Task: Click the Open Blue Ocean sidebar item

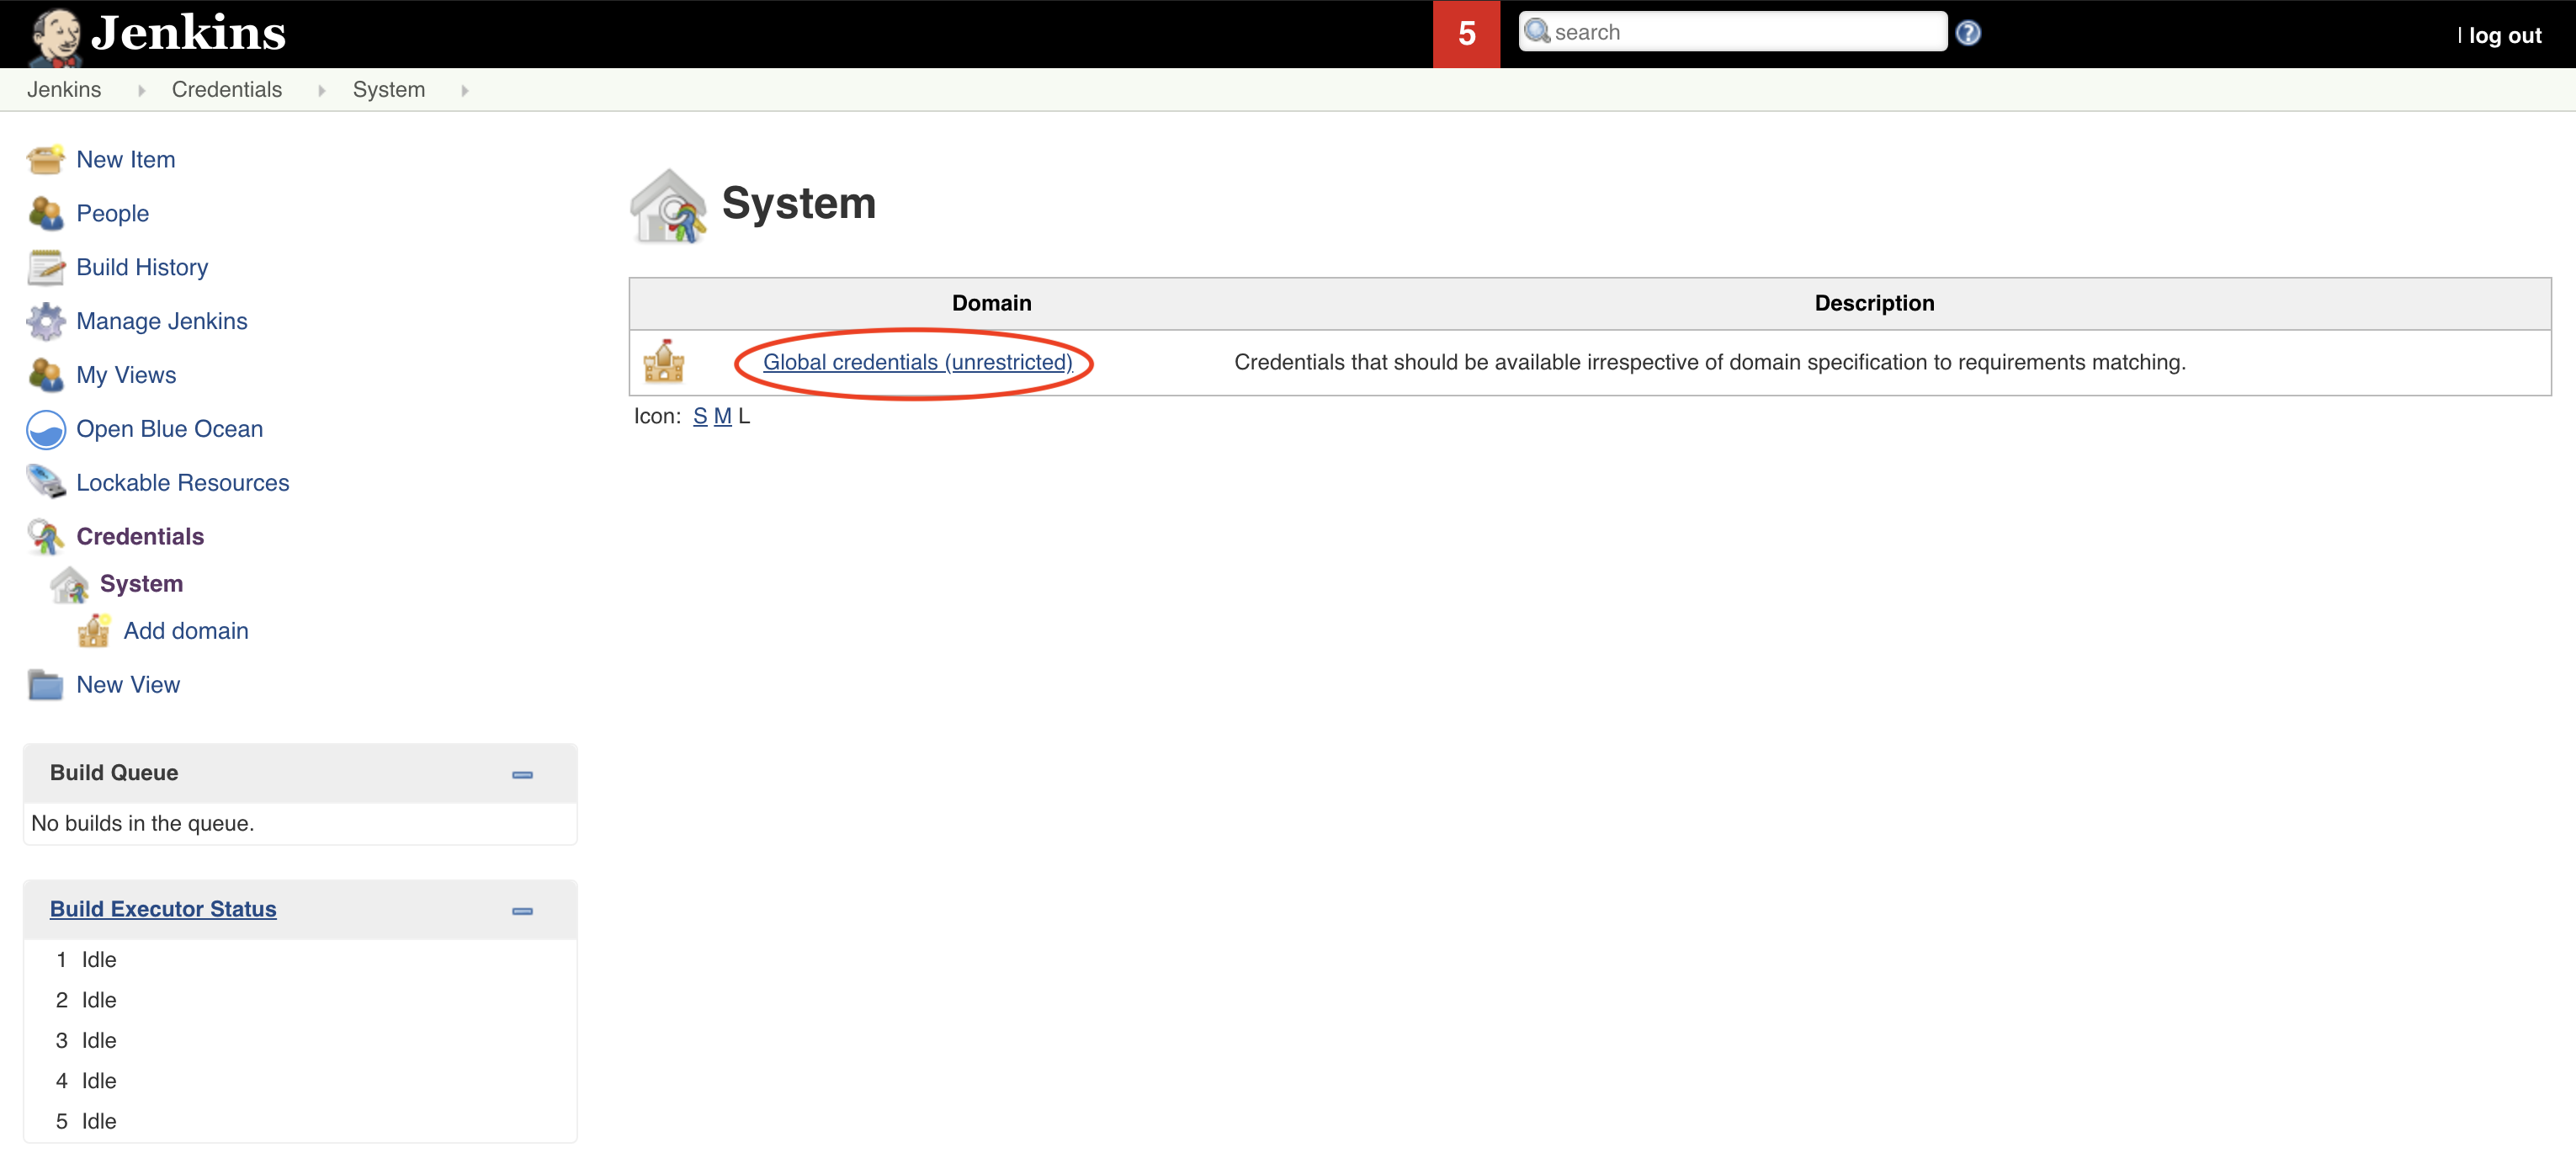Action: (171, 427)
